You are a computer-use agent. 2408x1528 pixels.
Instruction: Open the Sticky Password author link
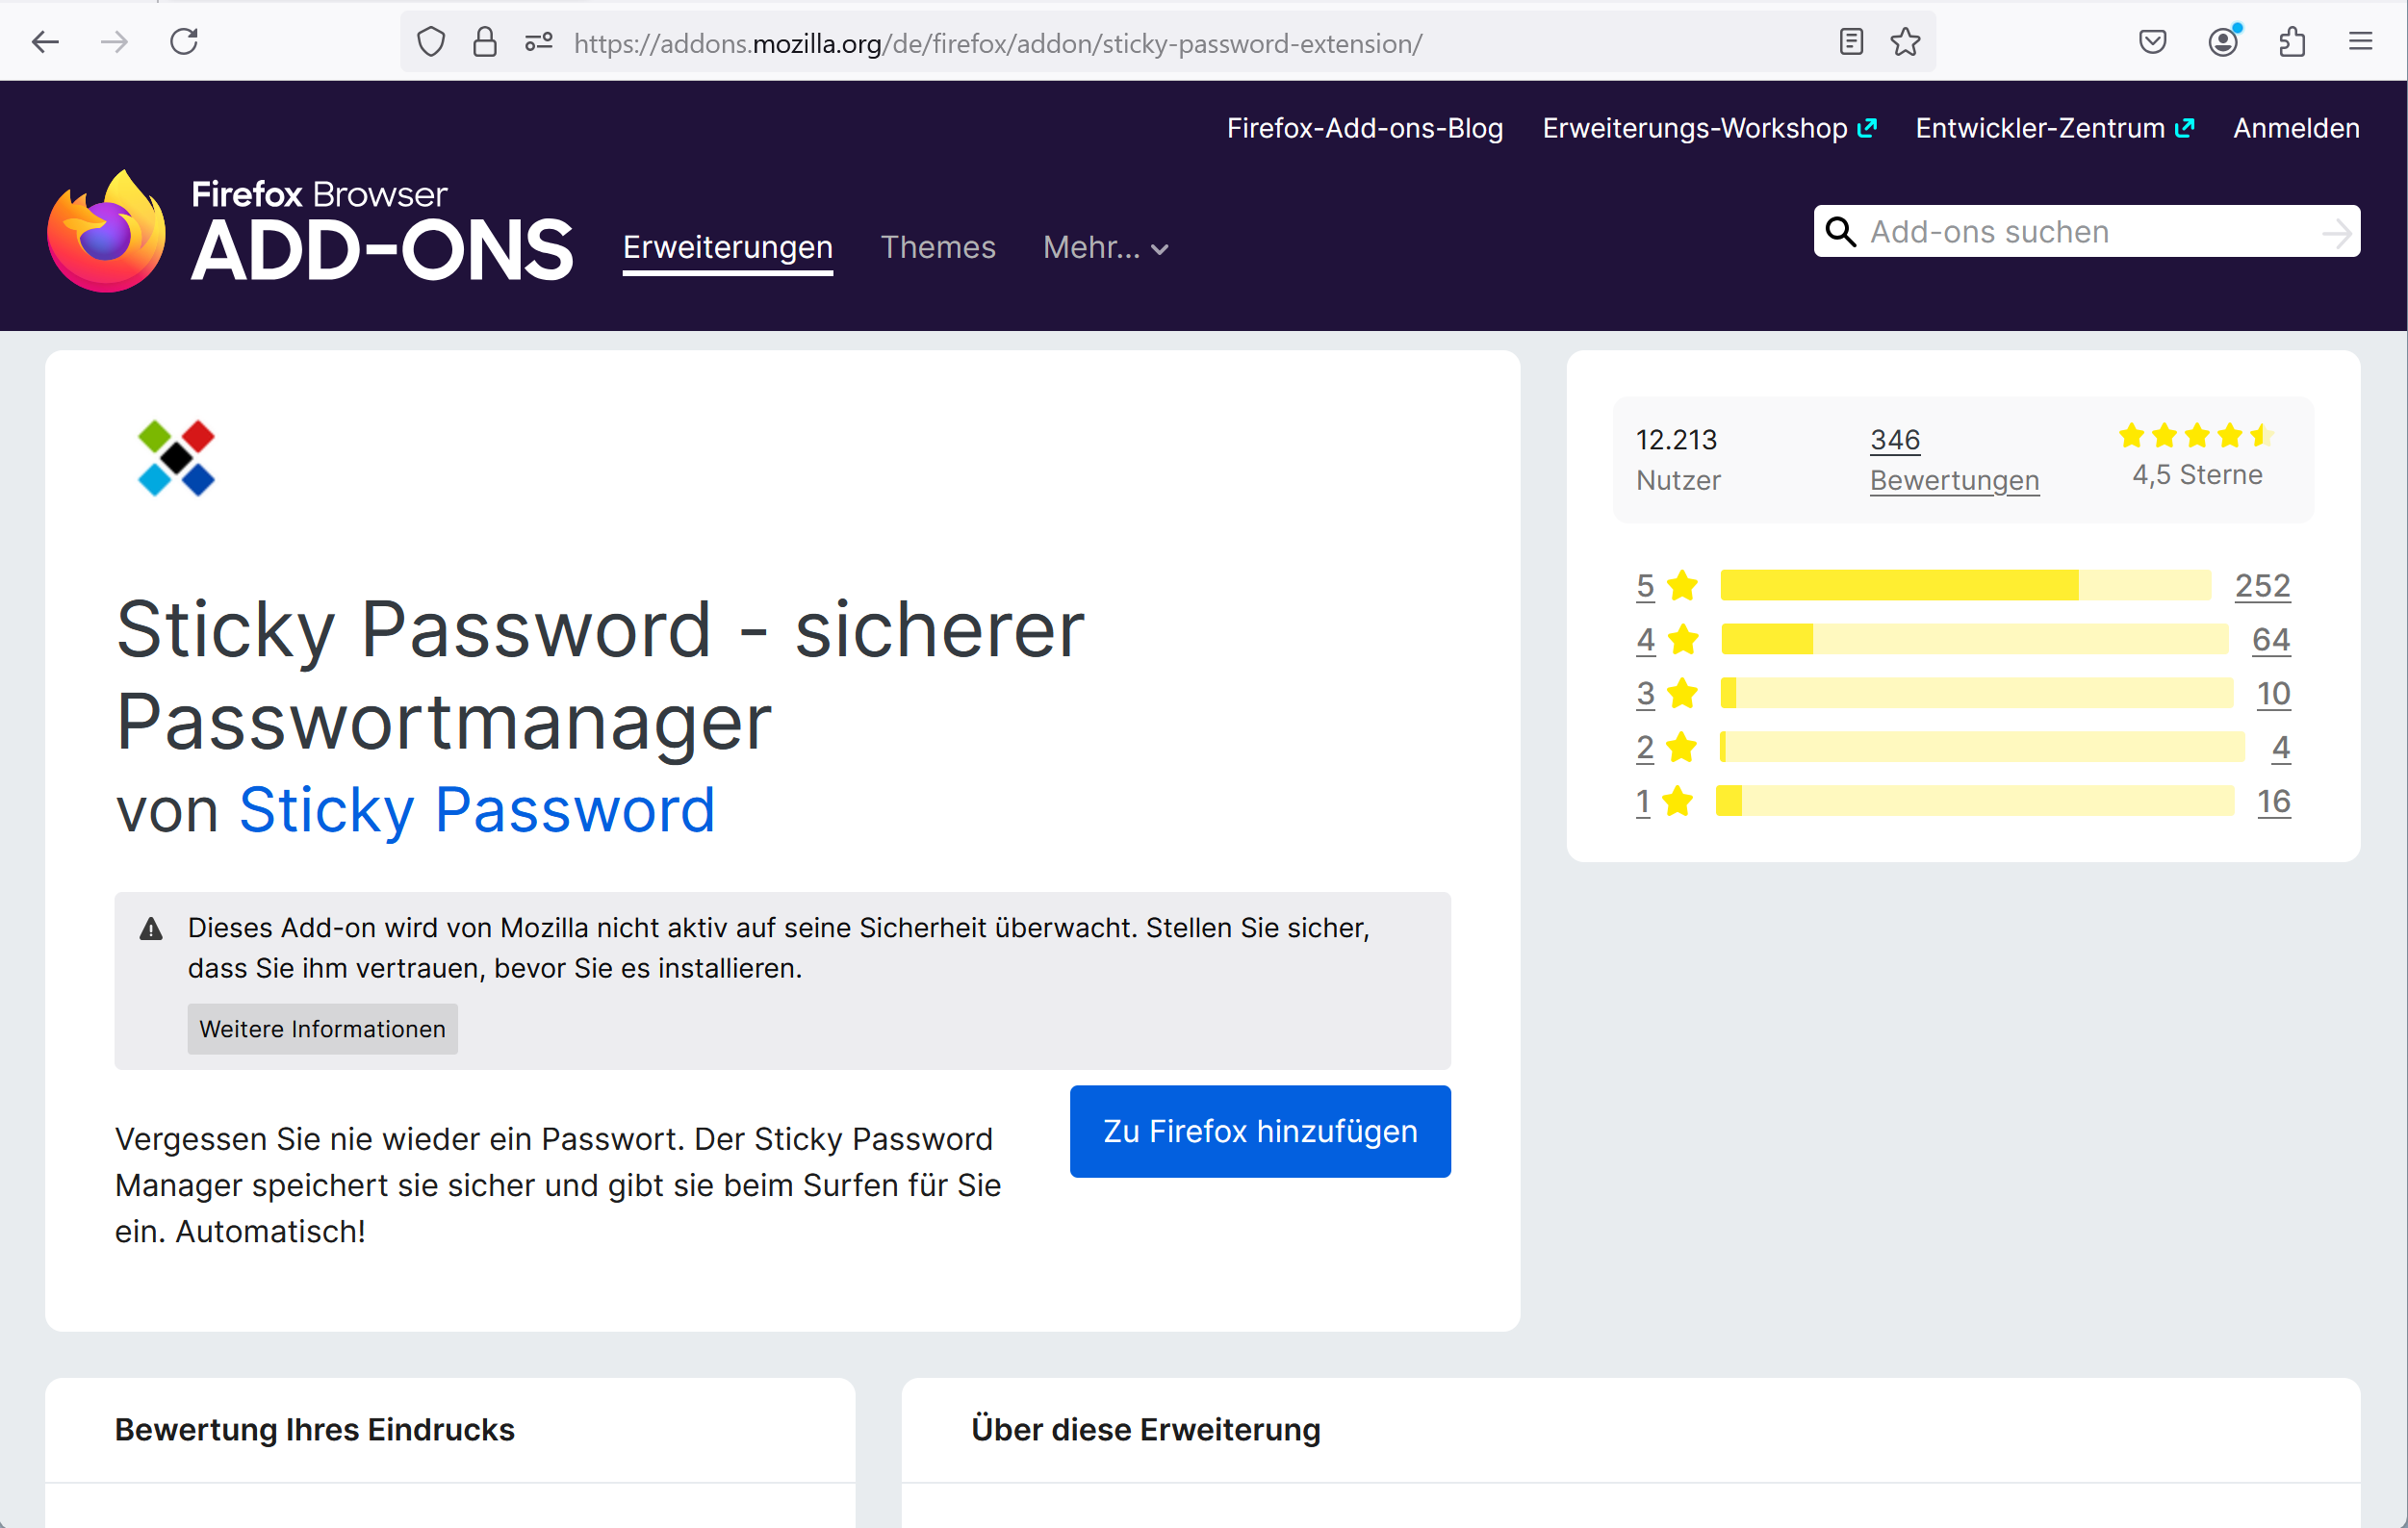pyautogui.click(x=477, y=809)
